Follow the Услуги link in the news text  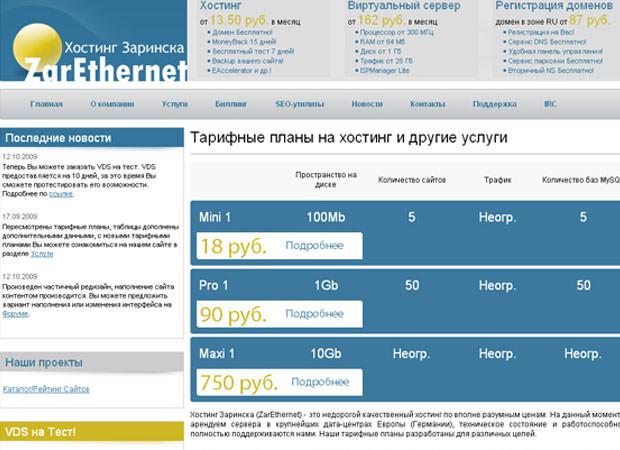42,253
